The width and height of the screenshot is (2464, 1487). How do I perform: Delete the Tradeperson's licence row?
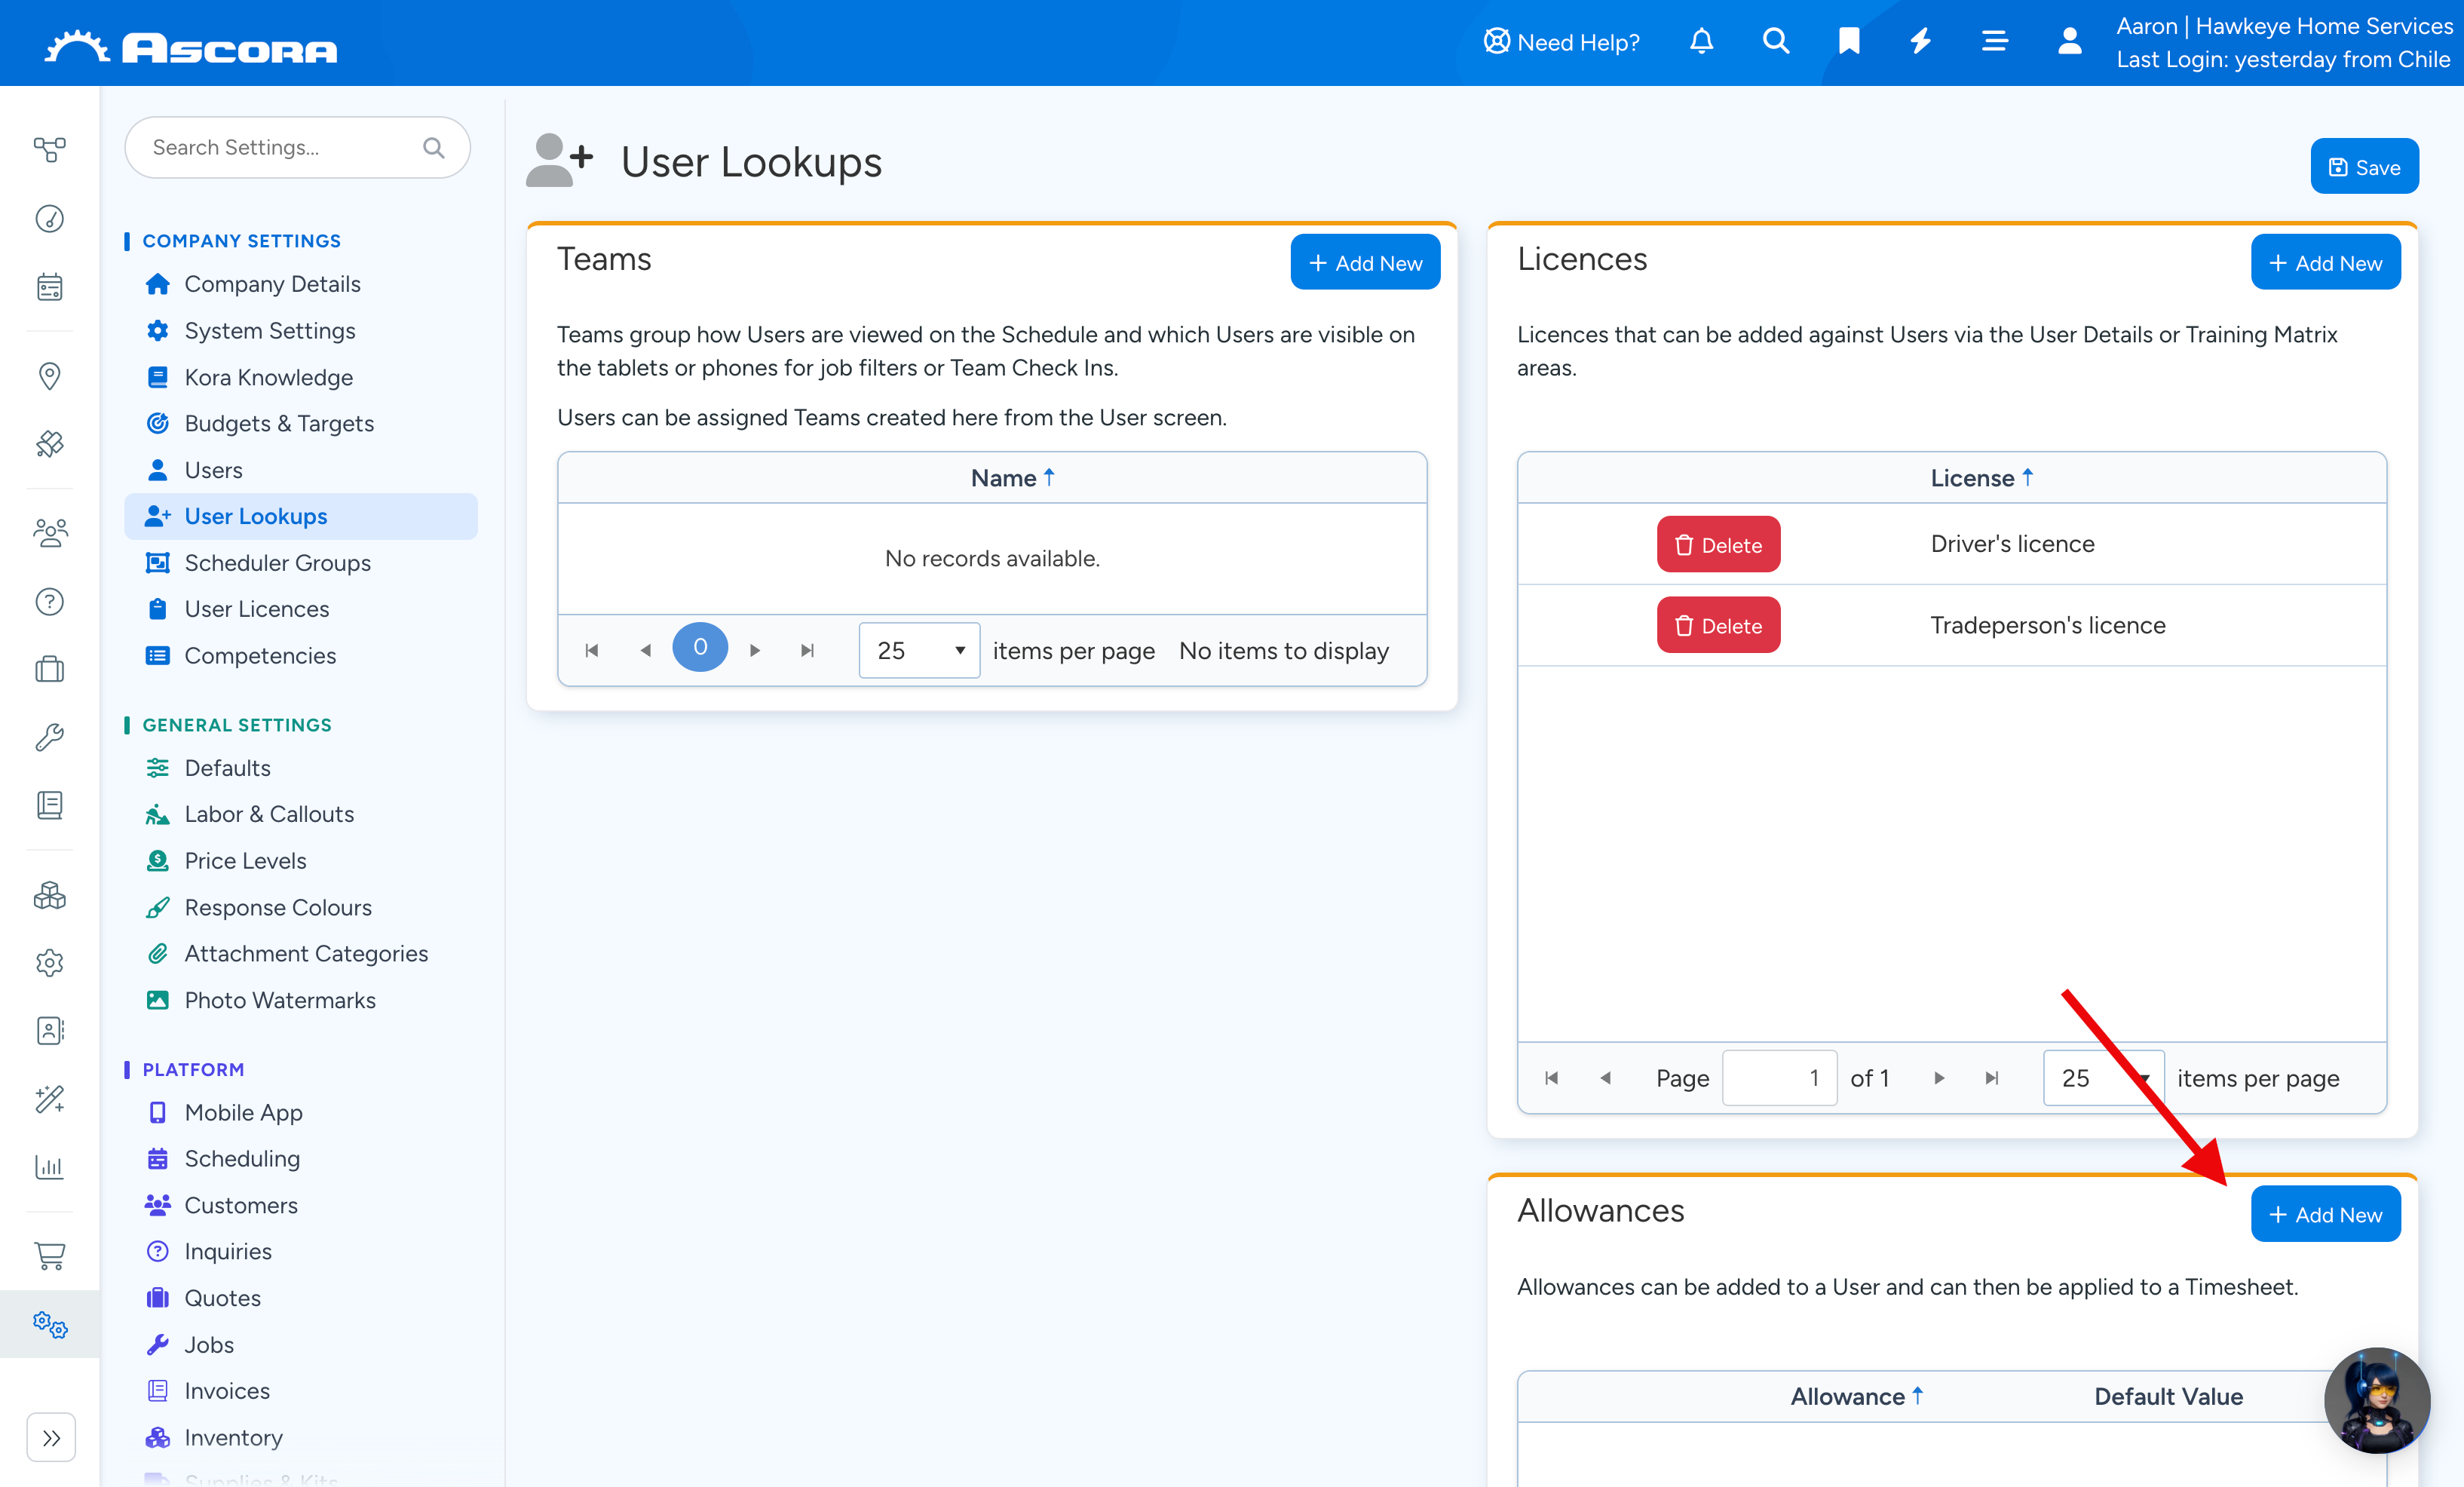click(1718, 625)
